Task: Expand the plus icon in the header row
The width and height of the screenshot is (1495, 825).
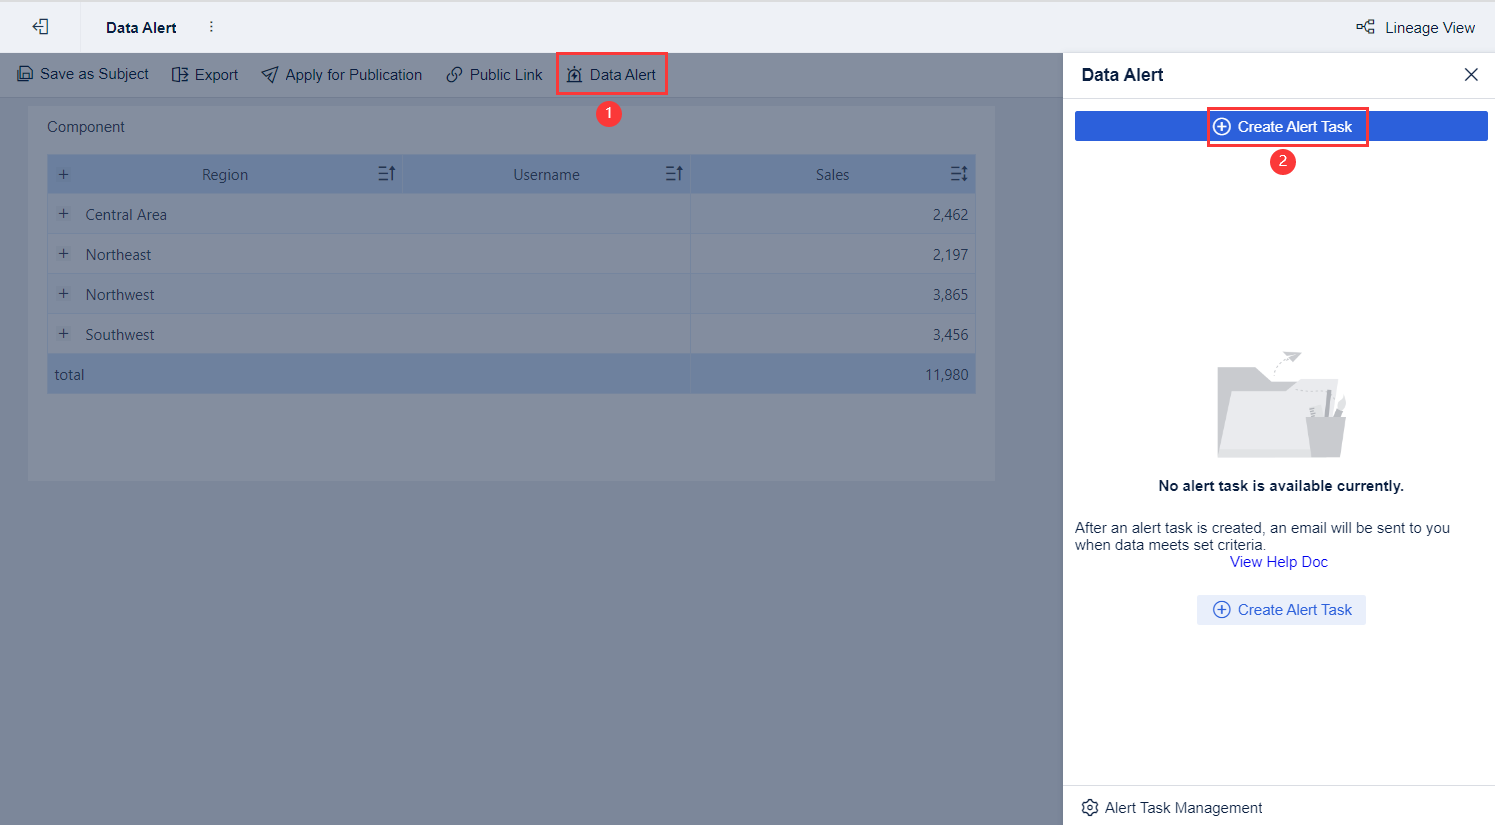Action: click(x=64, y=173)
